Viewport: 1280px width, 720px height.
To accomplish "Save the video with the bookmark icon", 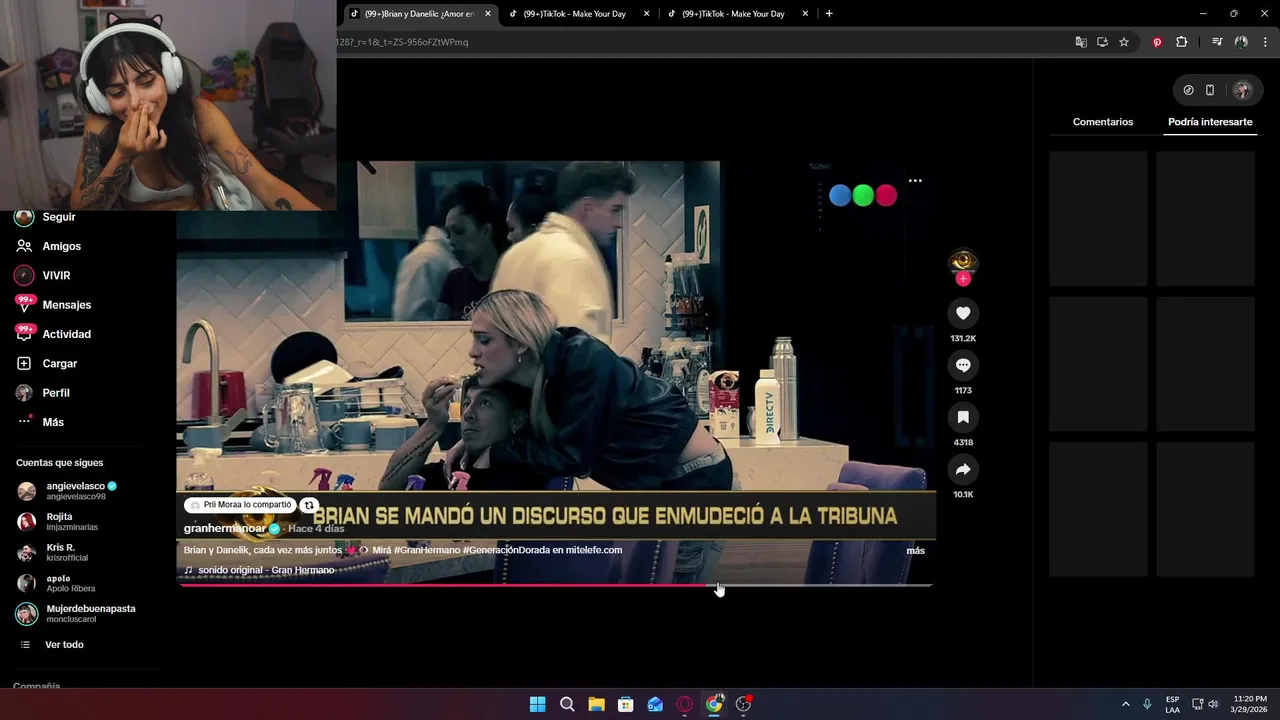I will click(963, 417).
